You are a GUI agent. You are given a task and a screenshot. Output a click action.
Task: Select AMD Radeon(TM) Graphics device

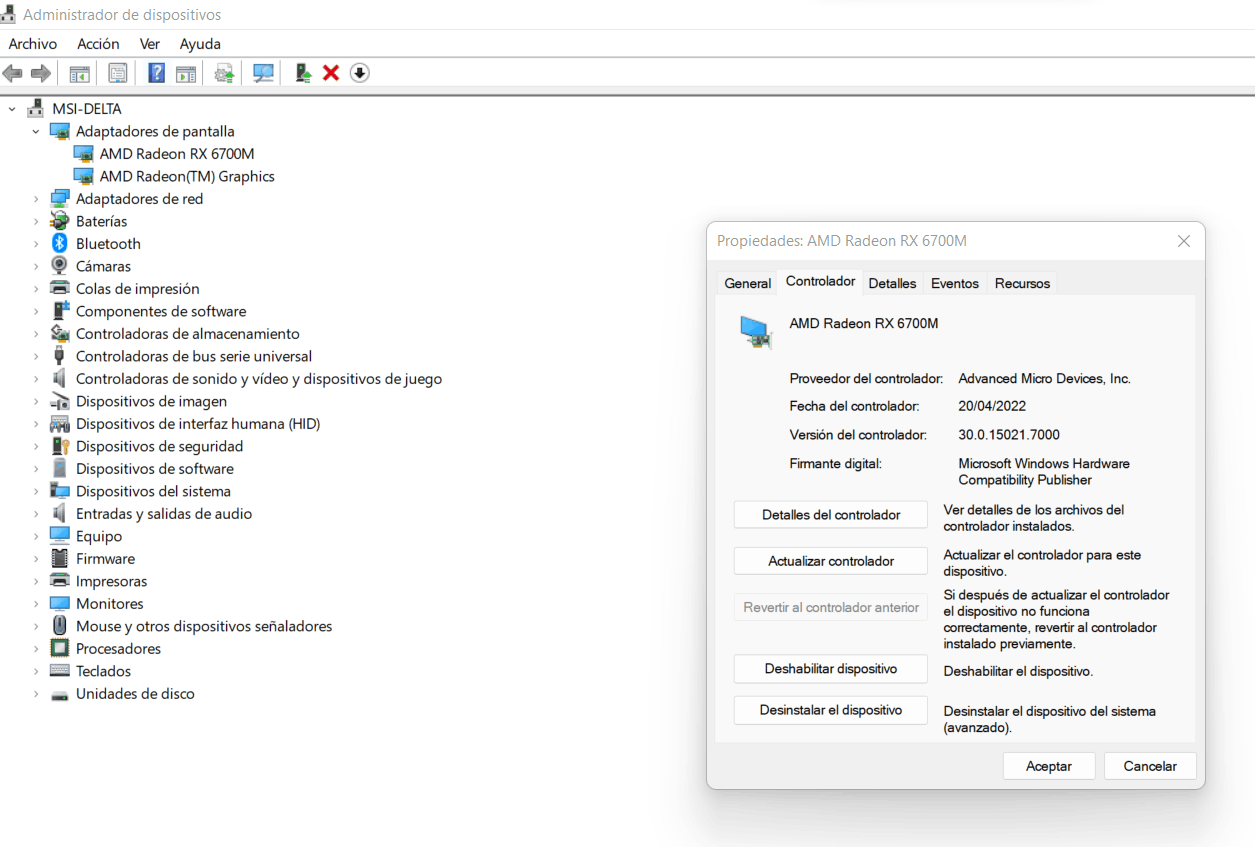tap(187, 176)
